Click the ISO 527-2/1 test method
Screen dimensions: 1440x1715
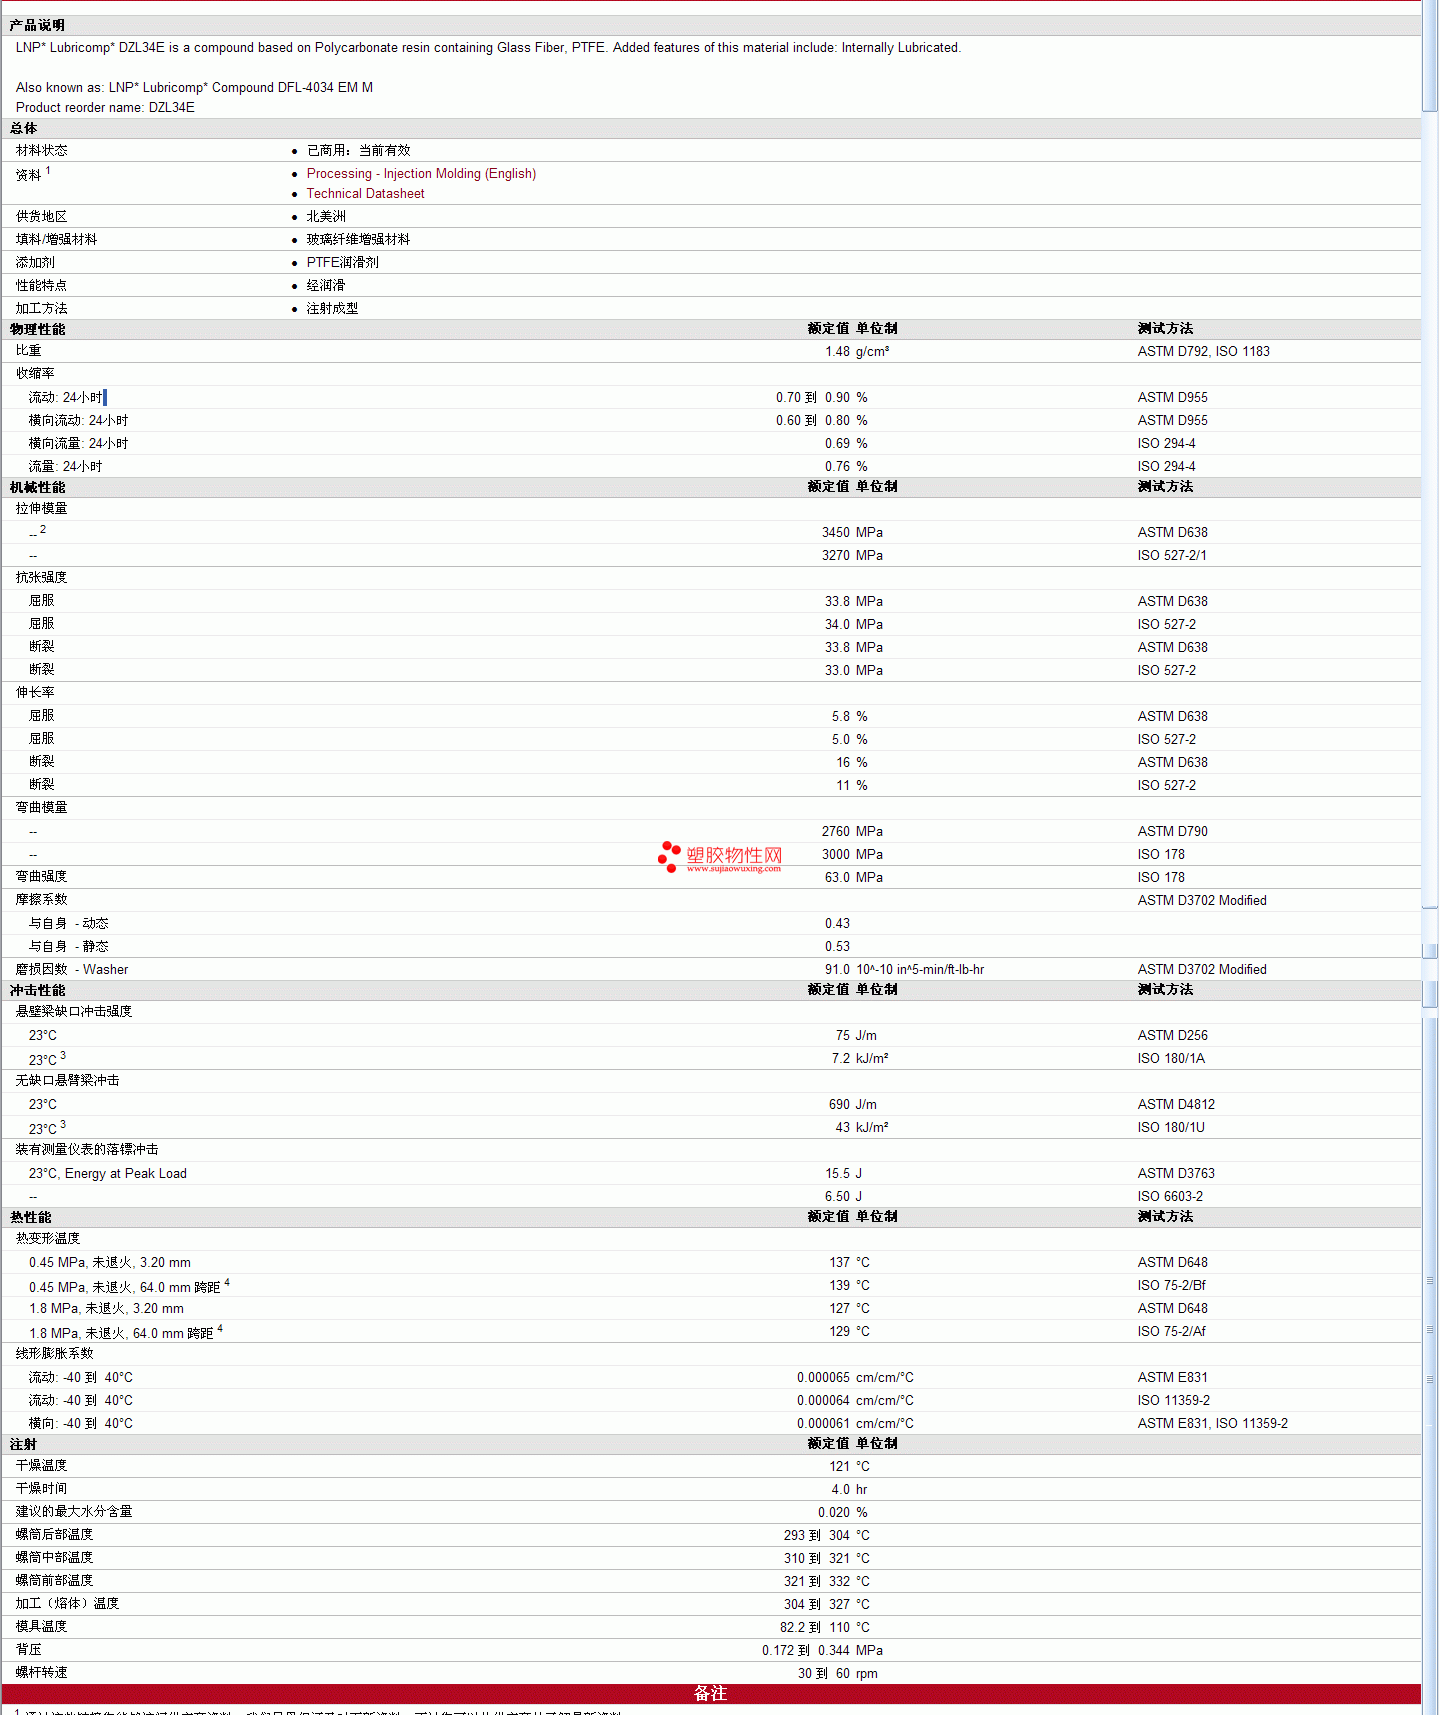coord(1172,556)
